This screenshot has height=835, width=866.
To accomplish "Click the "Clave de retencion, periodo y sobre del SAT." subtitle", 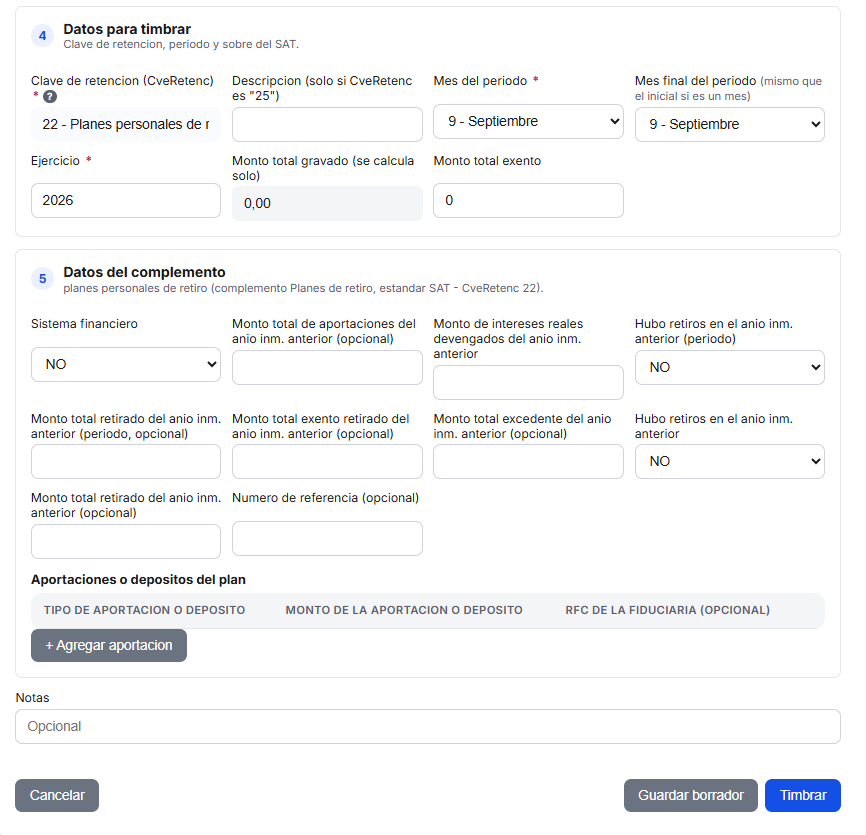I will coord(181,44).
